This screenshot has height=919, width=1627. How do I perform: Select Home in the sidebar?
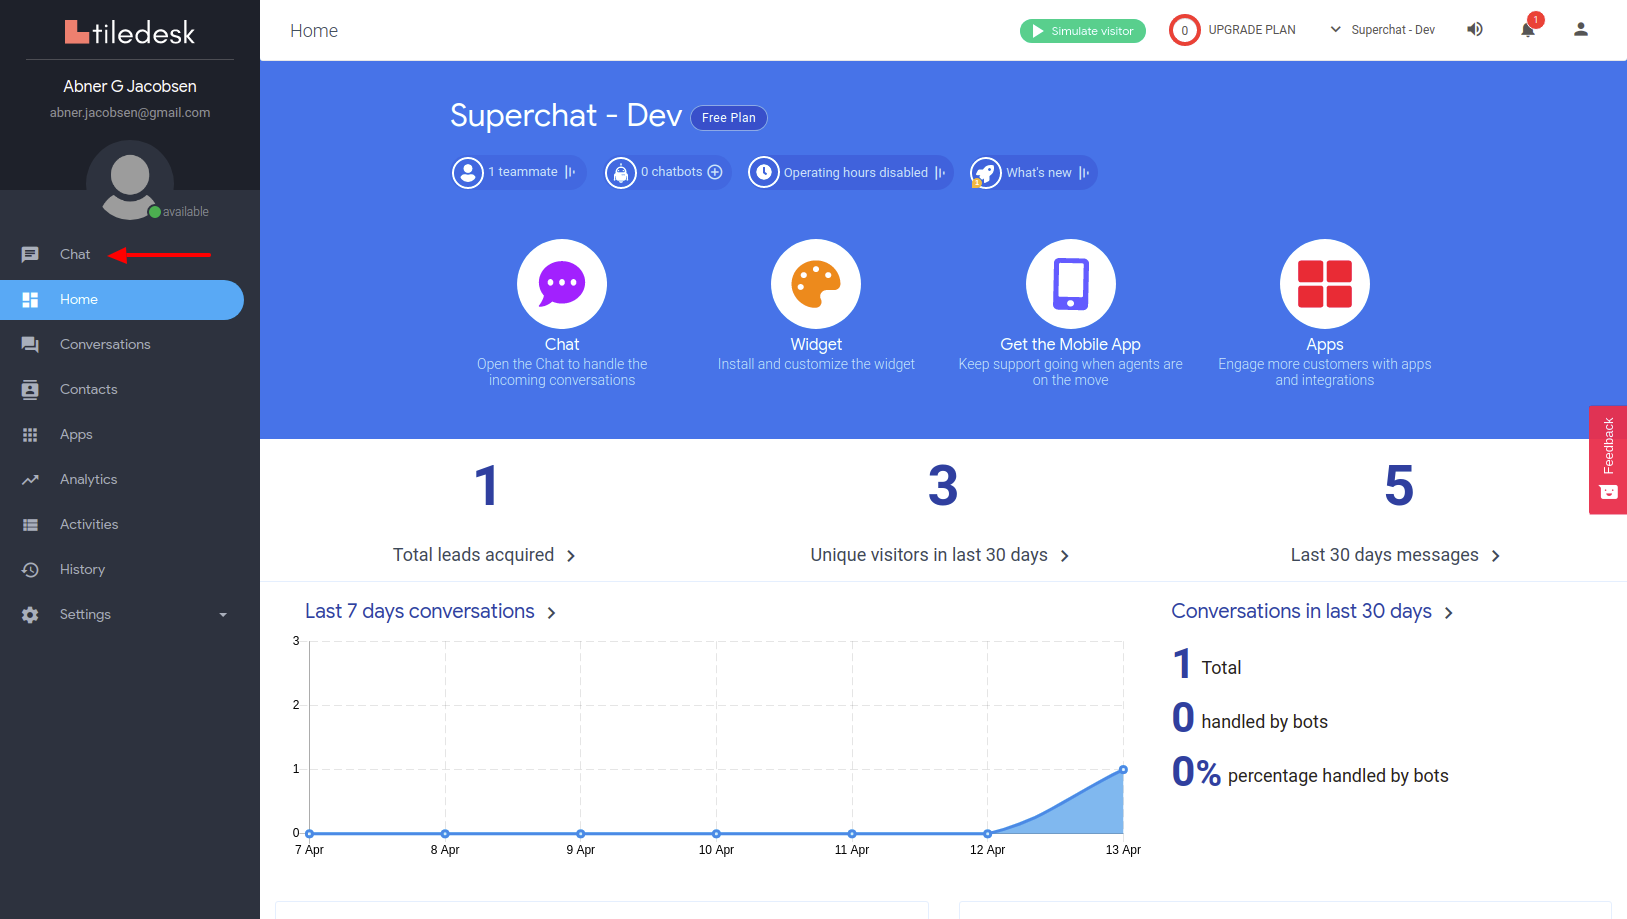tap(121, 299)
